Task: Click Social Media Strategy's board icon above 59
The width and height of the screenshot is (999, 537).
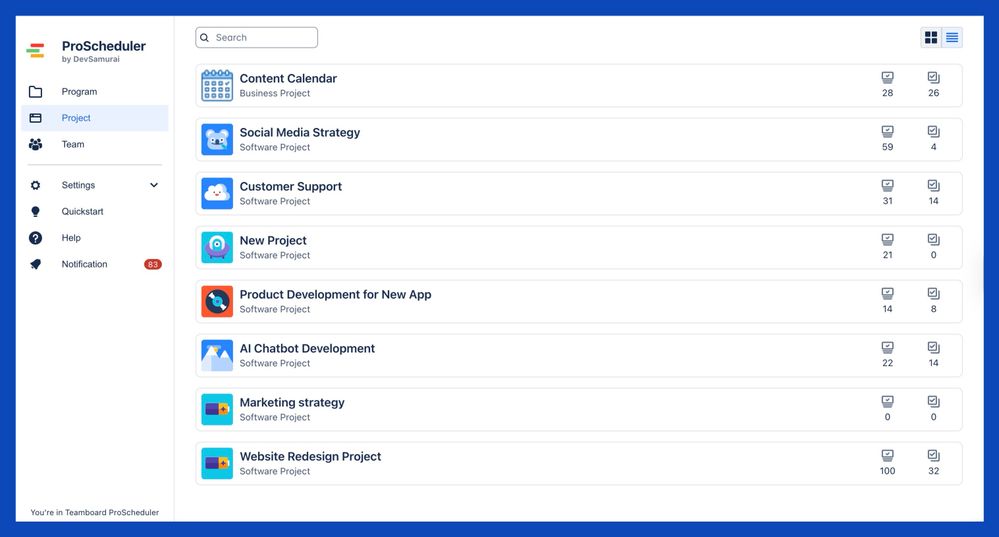Action: tap(888, 132)
